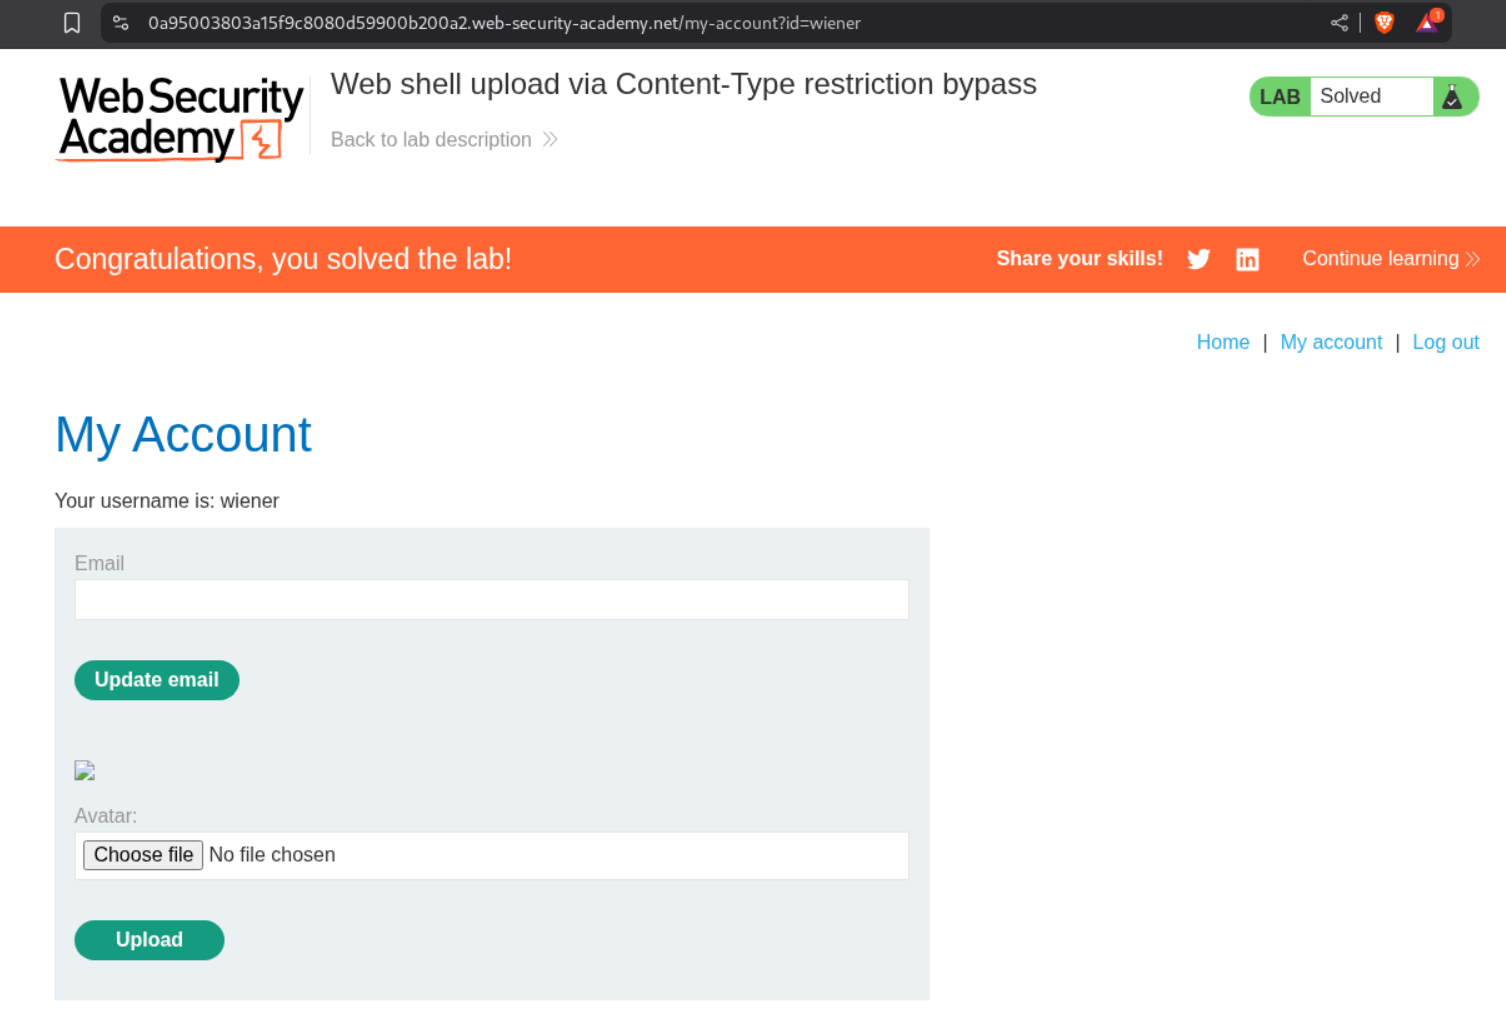
Task: Click the share icon in address bar
Action: (x=1339, y=23)
